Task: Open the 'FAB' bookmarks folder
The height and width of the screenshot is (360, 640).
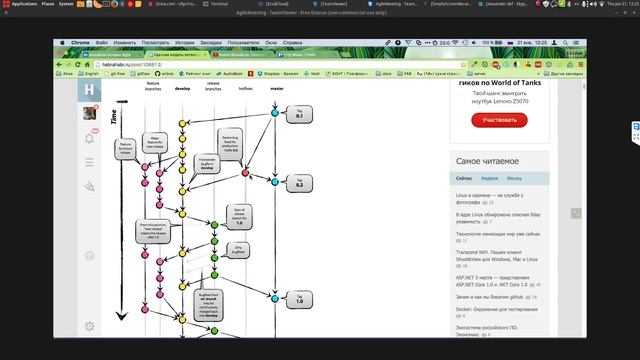Action: tap(404, 73)
